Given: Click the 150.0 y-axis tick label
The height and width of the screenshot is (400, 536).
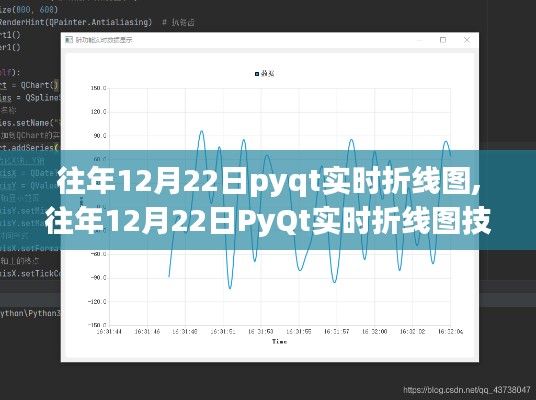Looking at the screenshot, I should pos(98,88).
